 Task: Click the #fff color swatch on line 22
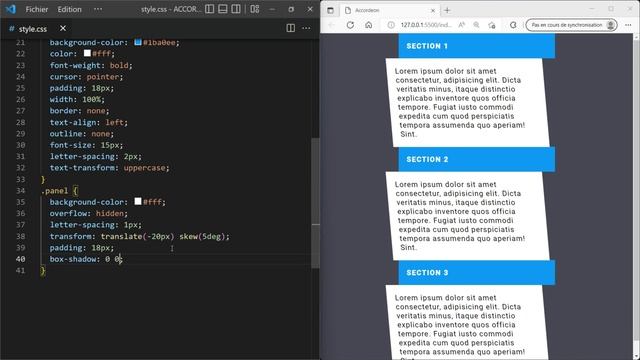pyautogui.click(x=87, y=53)
